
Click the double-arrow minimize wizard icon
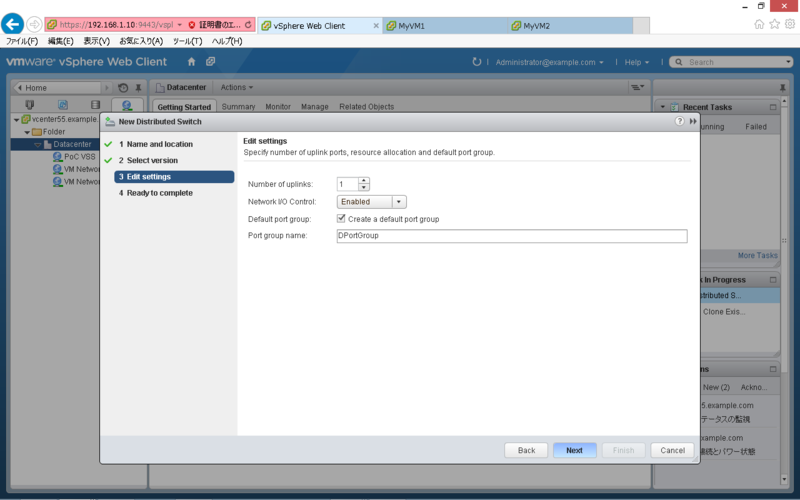click(693, 121)
